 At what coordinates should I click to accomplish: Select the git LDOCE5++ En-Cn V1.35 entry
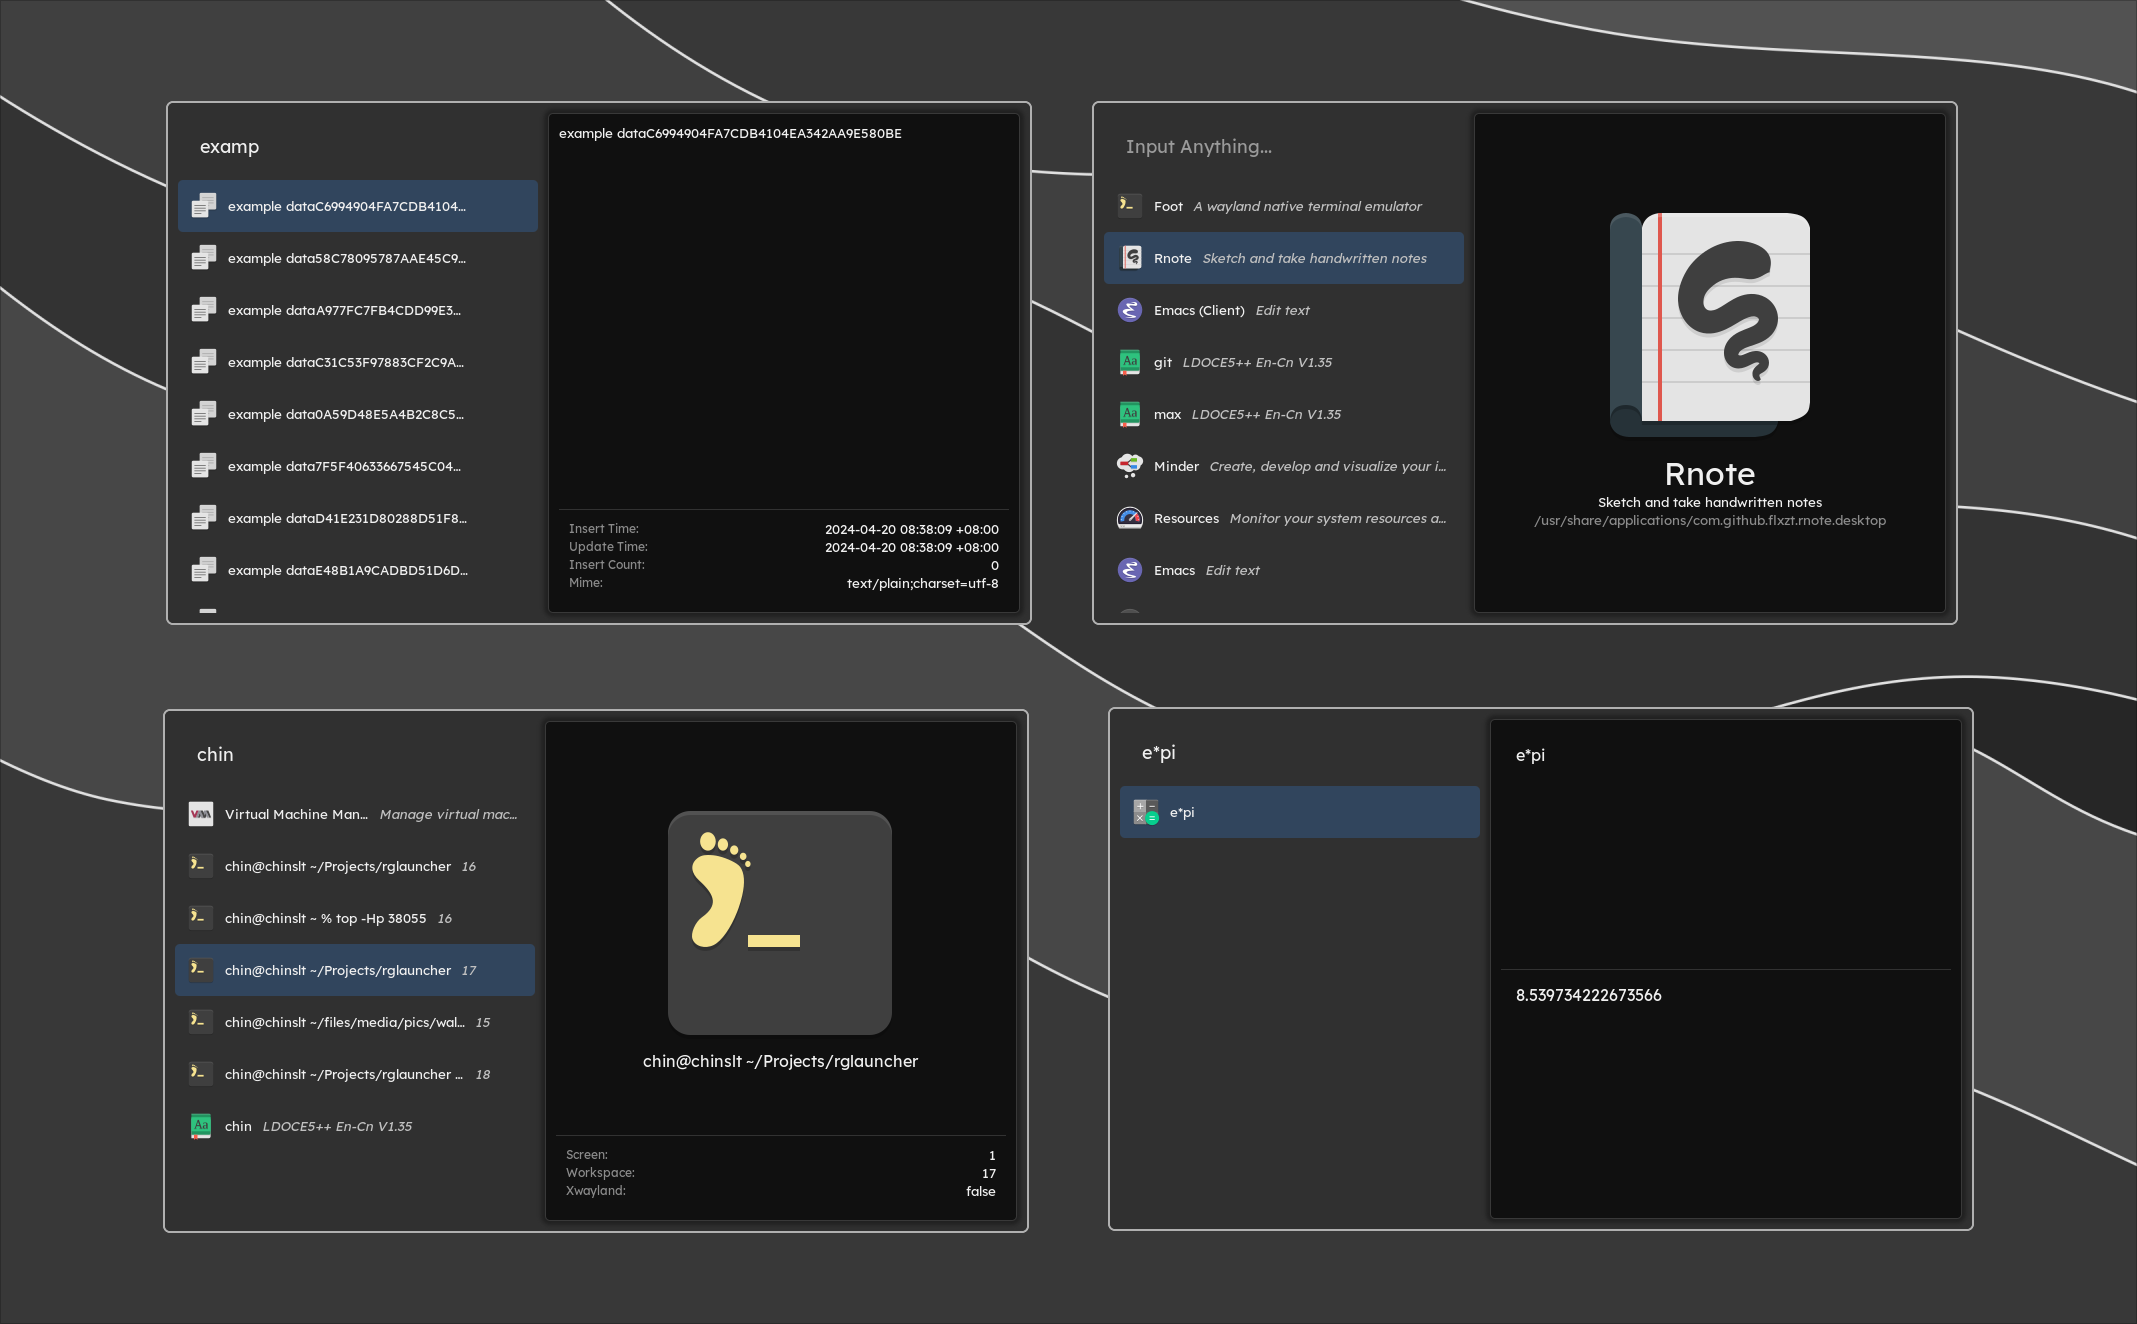click(1284, 362)
